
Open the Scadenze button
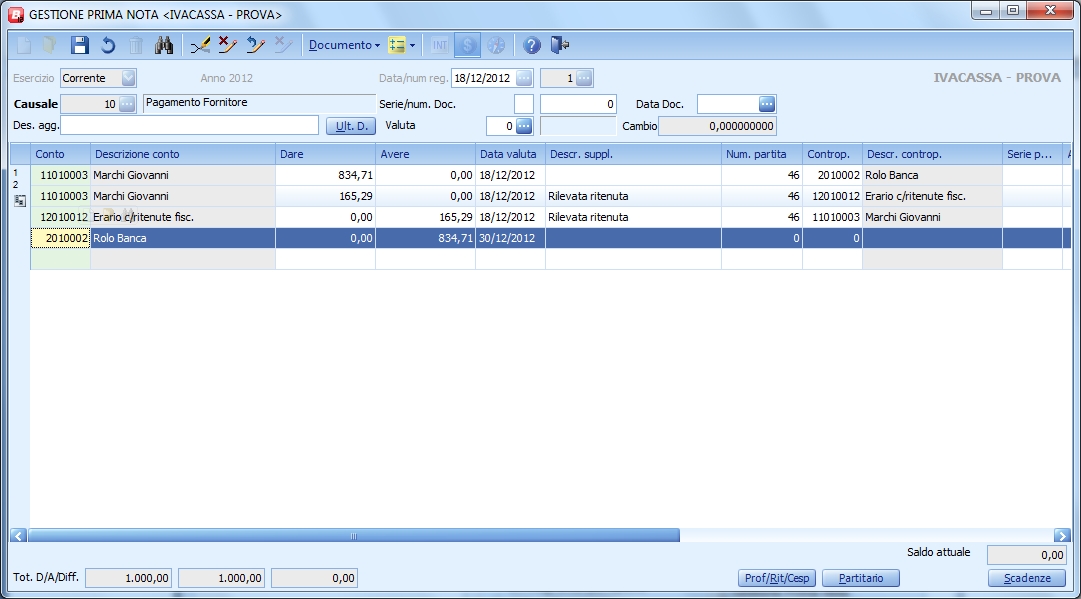point(1027,578)
